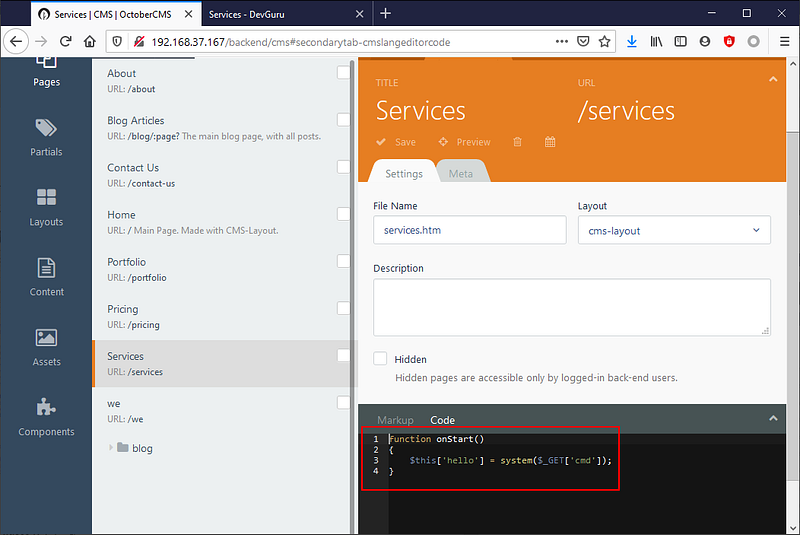Viewport: 800px width, 535px height.
Task: Open the insecure connection padlock info
Action: coord(139,42)
